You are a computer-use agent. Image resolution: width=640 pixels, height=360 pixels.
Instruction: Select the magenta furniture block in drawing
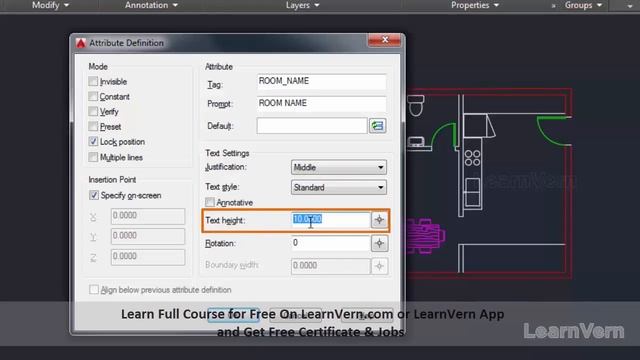click(x=425, y=236)
